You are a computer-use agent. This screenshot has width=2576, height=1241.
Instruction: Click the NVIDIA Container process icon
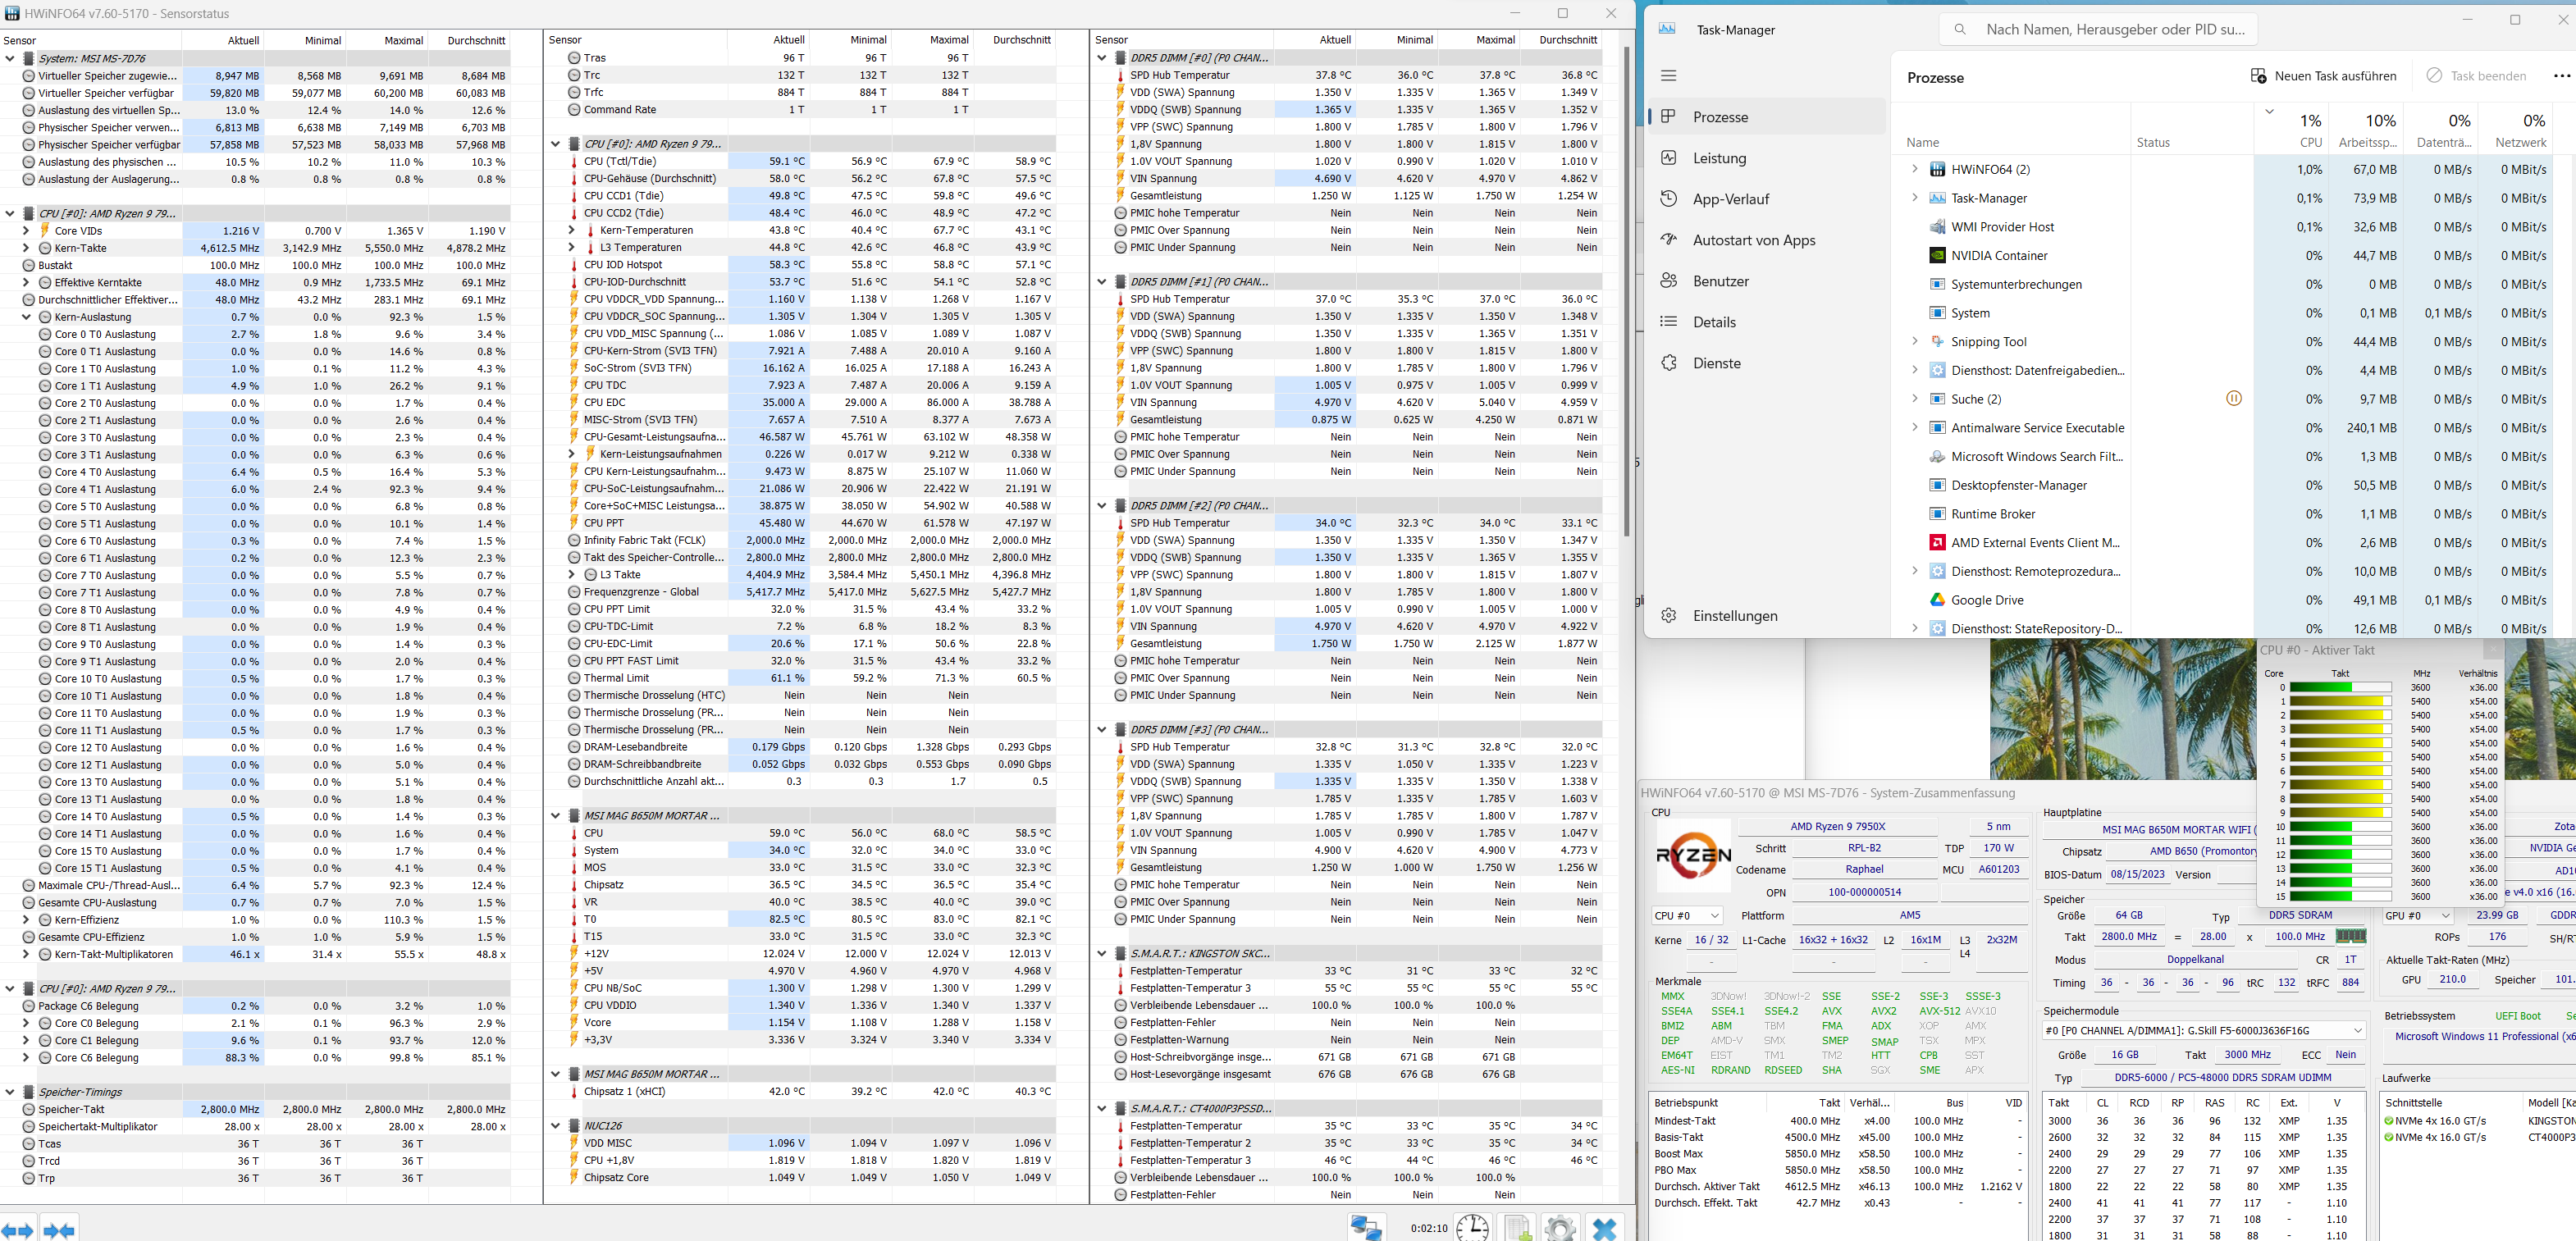click(x=1937, y=255)
